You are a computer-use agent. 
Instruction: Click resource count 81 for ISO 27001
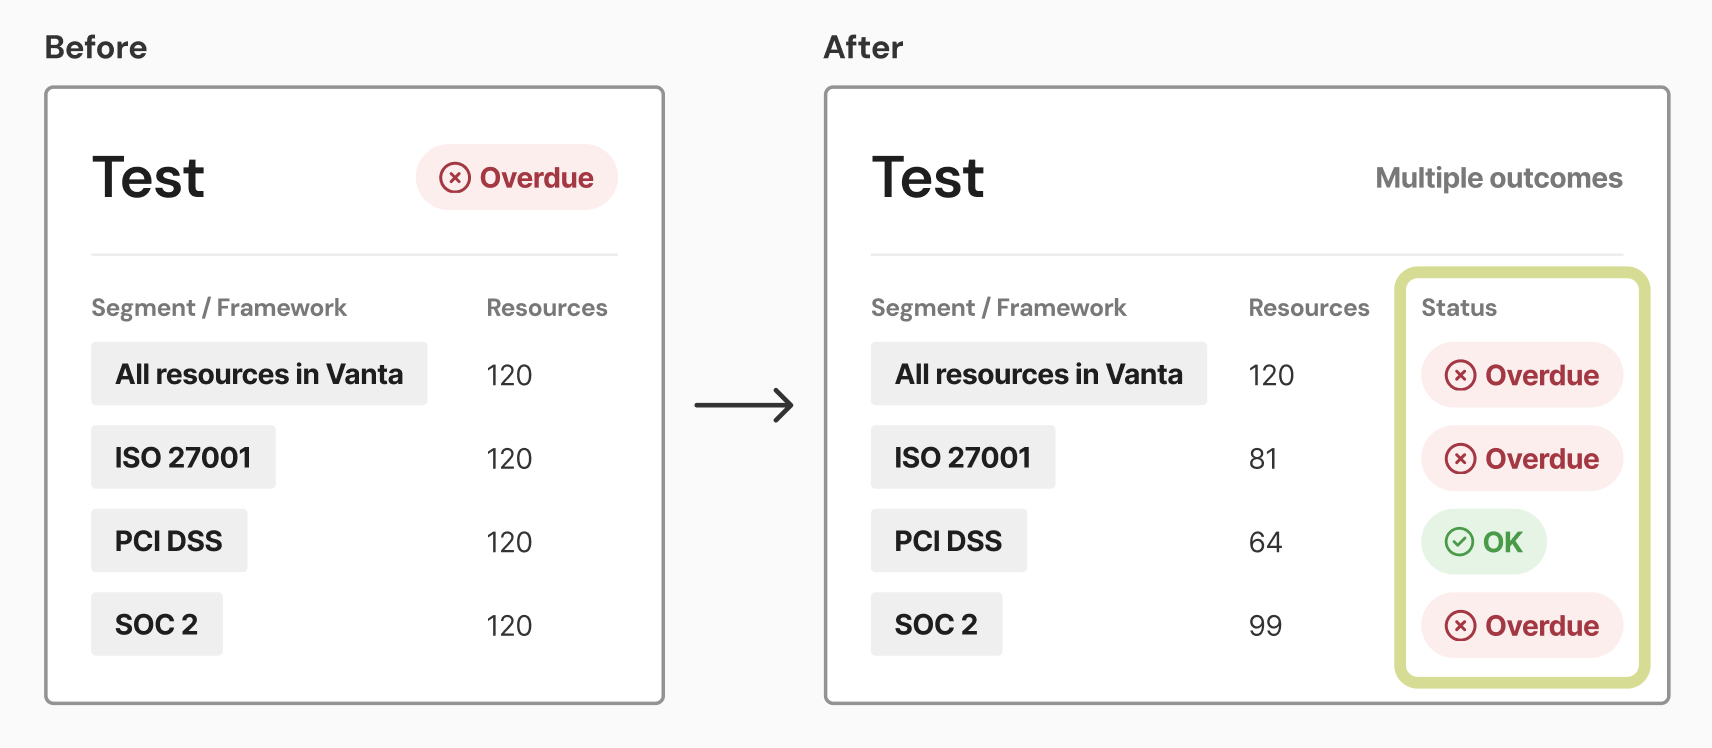(1263, 459)
